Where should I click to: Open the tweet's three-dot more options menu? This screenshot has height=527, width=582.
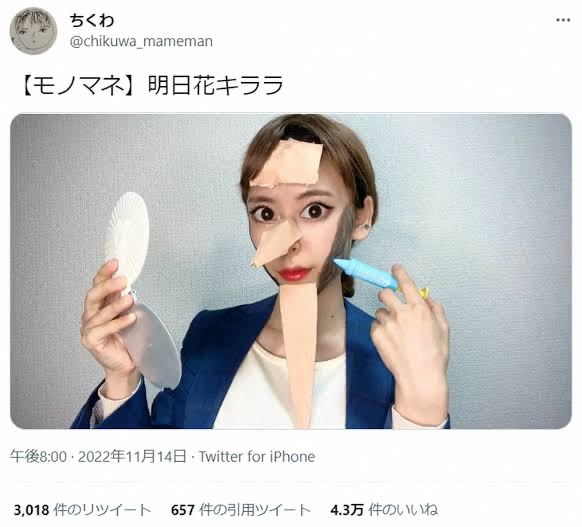[563, 20]
